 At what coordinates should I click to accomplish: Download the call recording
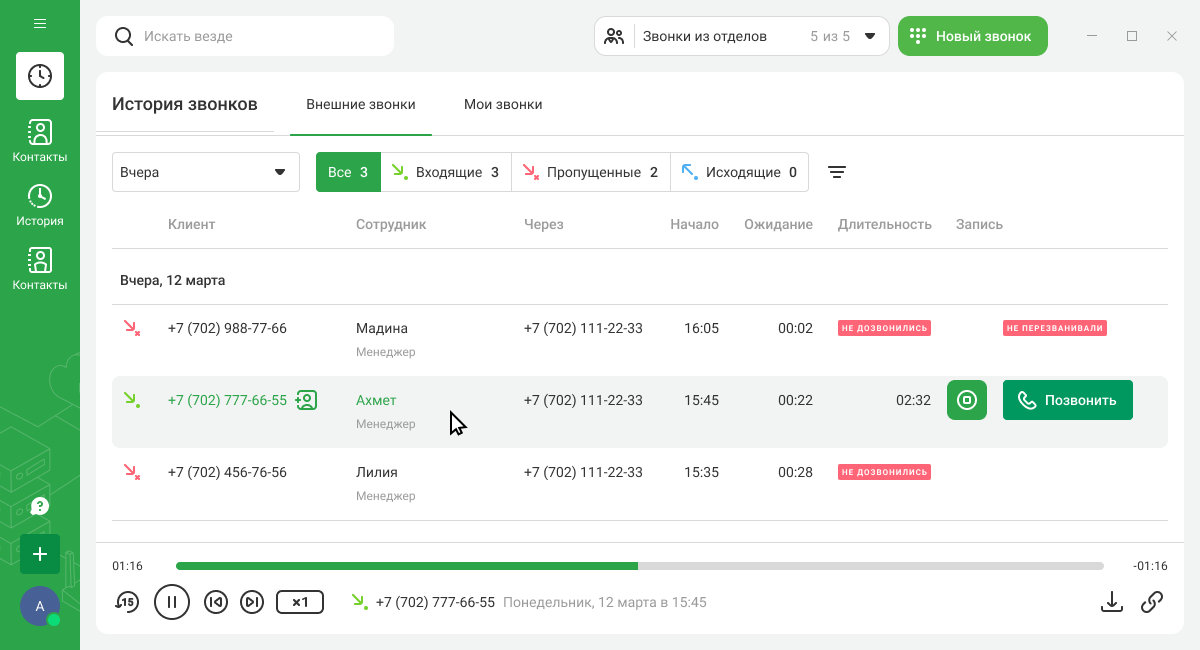coord(1111,601)
